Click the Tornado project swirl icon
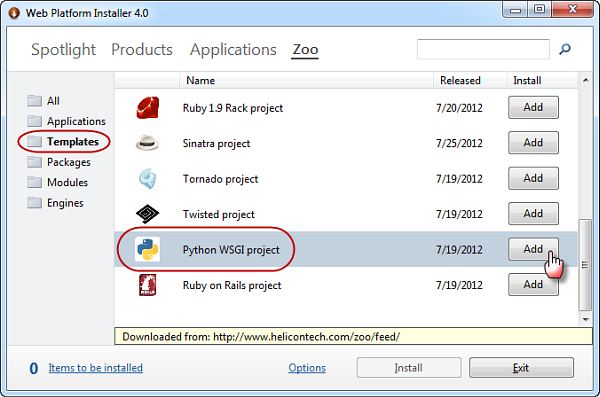This screenshot has height=397, width=600. coord(148,179)
